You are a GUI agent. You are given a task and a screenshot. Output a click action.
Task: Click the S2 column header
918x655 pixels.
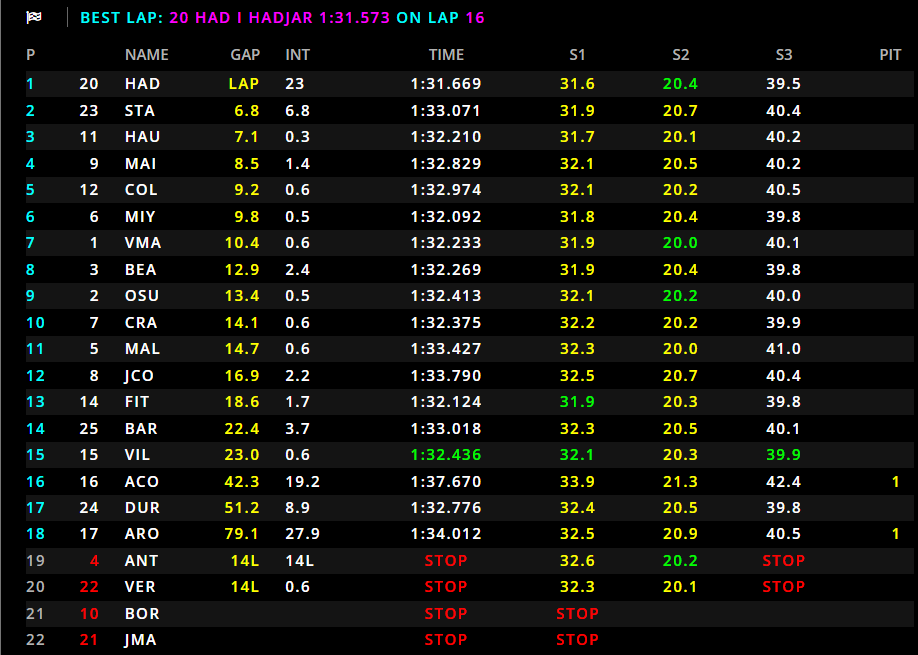click(681, 54)
